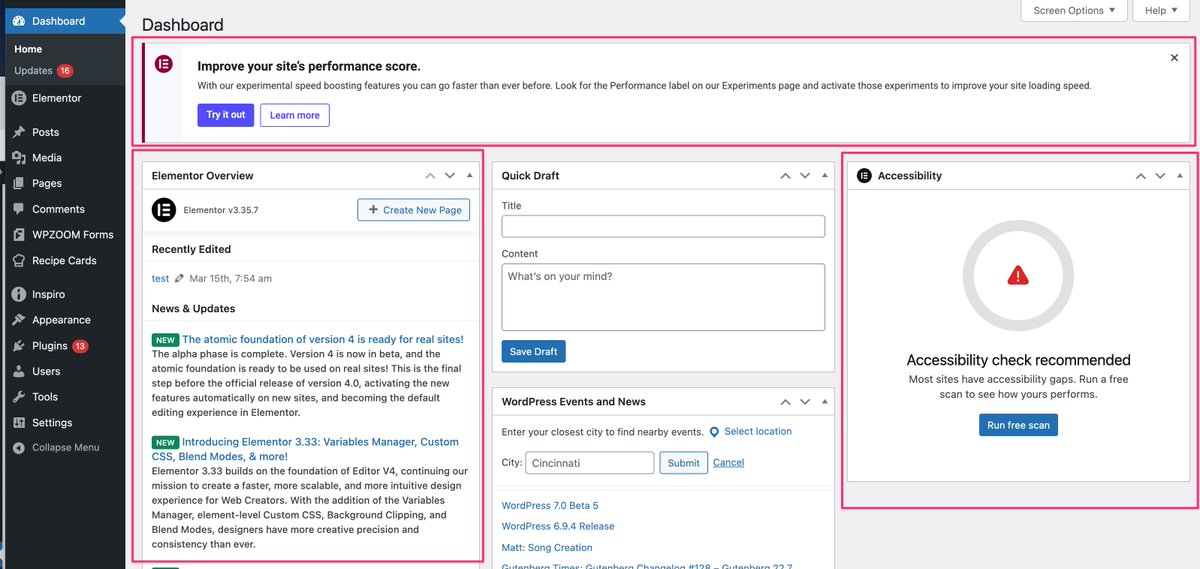Move Accessibility widget down
Image resolution: width=1200 pixels, height=569 pixels.
tap(1160, 176)
